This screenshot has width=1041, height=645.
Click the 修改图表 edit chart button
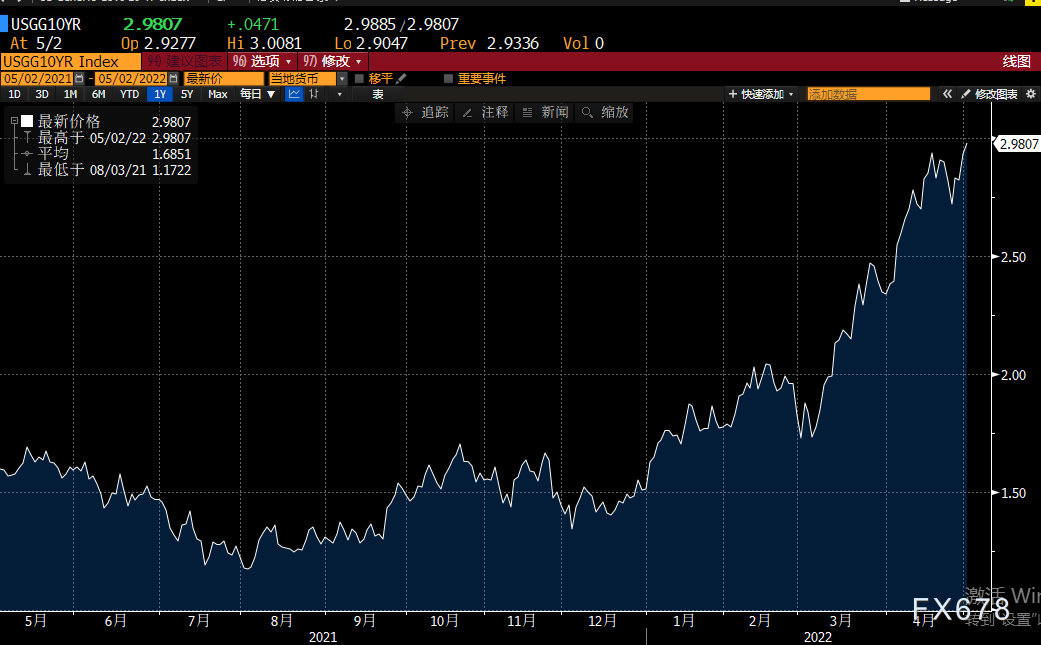click(x=989, y=94)
